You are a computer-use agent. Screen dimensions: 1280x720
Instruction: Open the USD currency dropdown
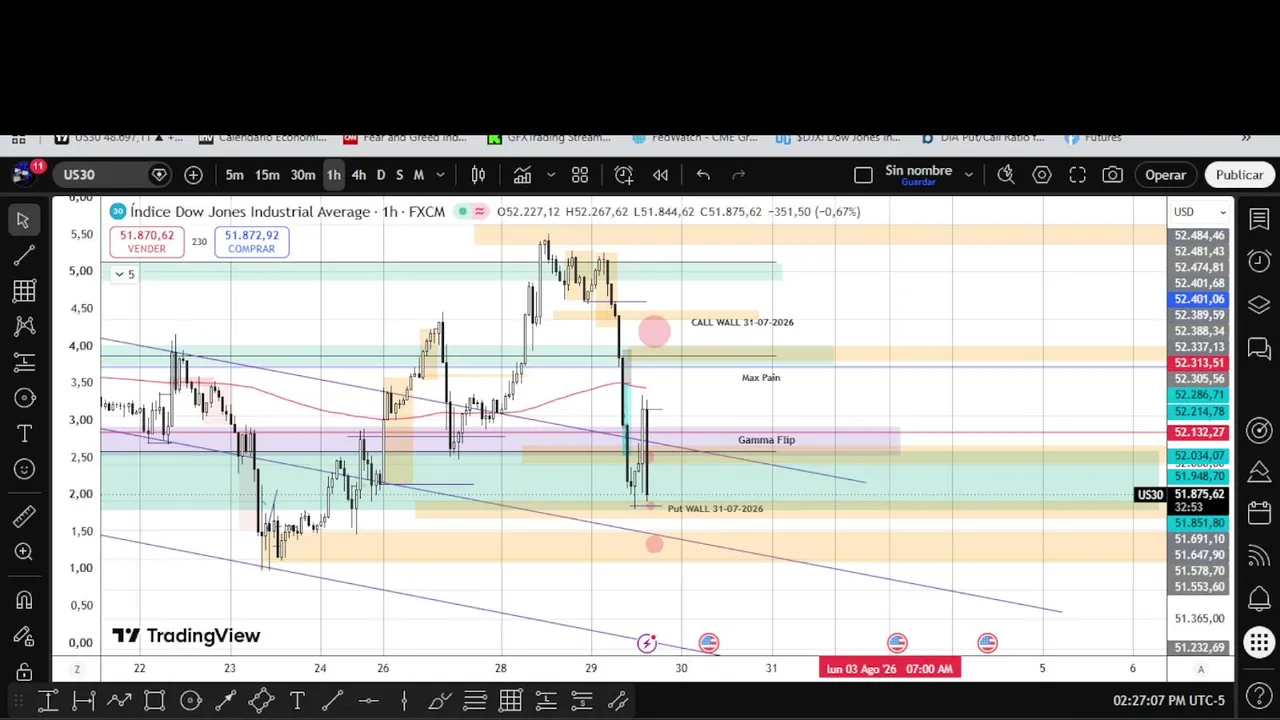pos(1200,212)
